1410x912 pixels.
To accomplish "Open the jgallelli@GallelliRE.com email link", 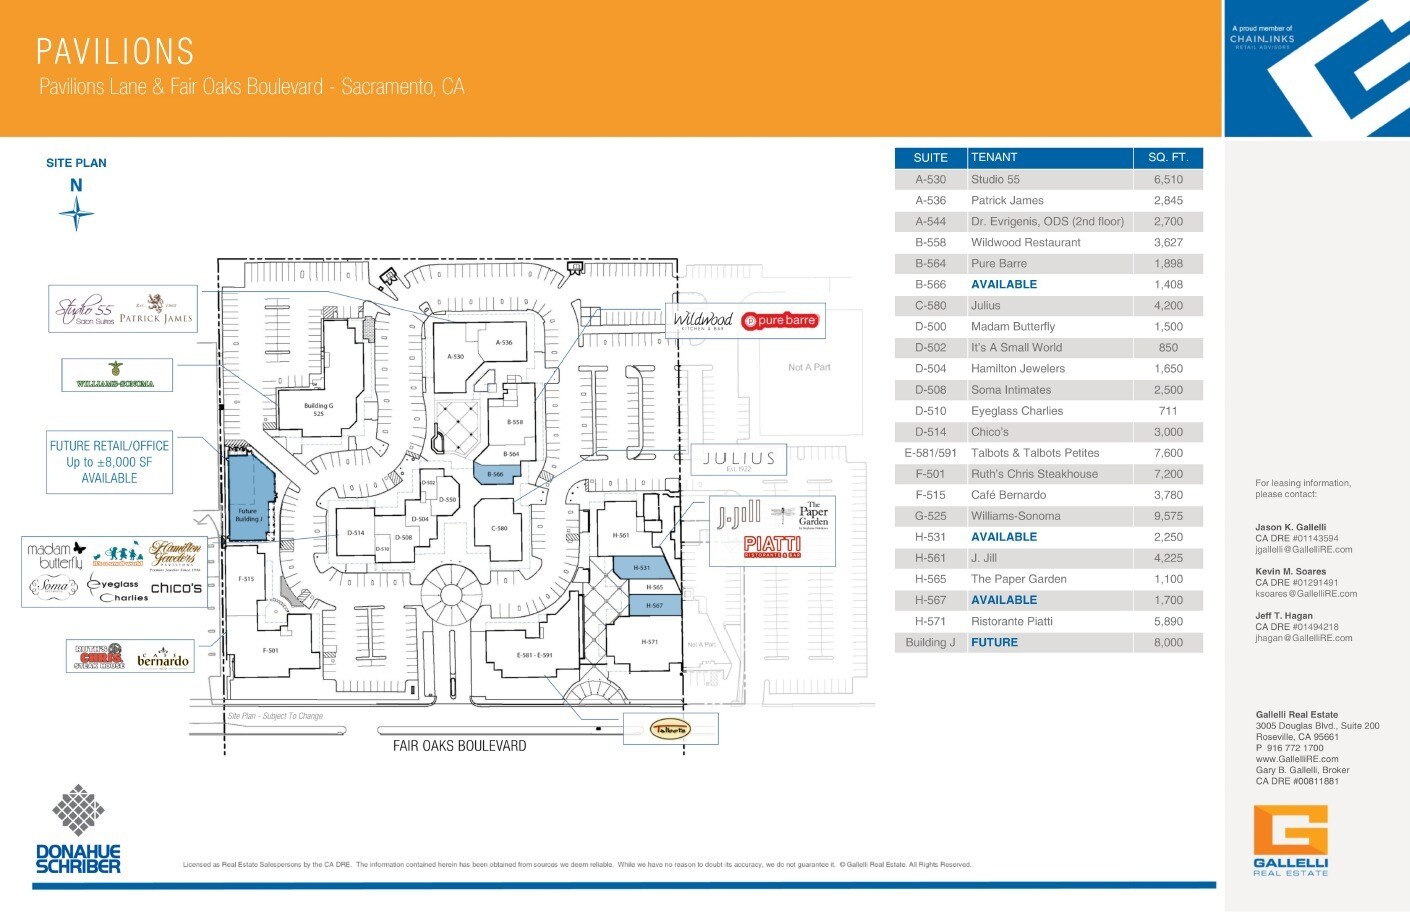I will tap(1304, 549).
